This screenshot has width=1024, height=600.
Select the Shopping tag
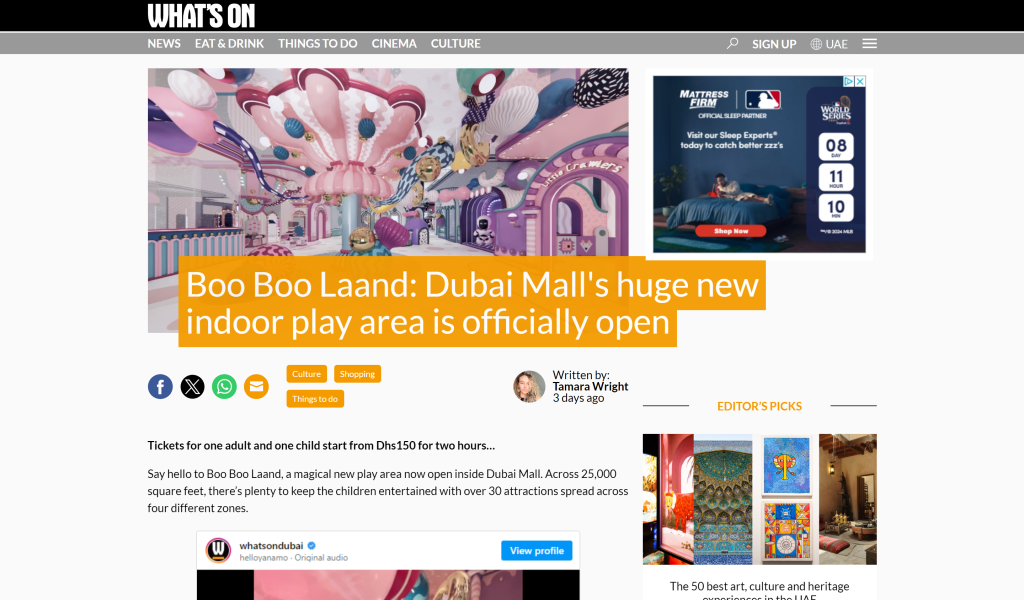tap(357, 374)
